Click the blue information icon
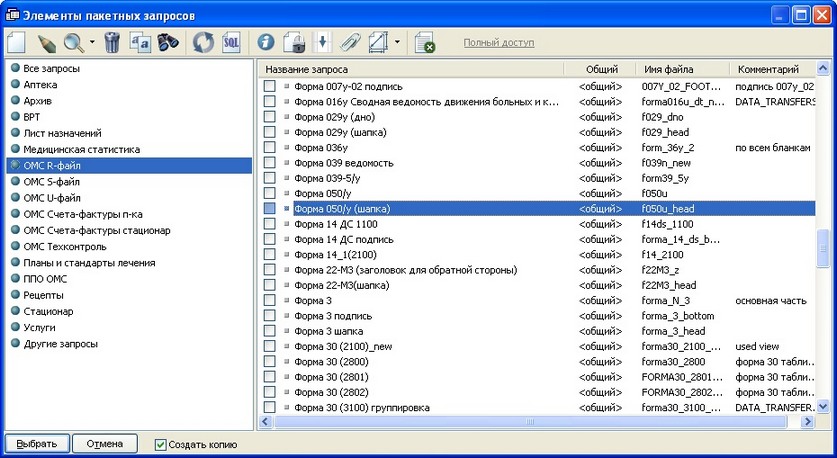837x458 pixels. click(x=266, y=42)
